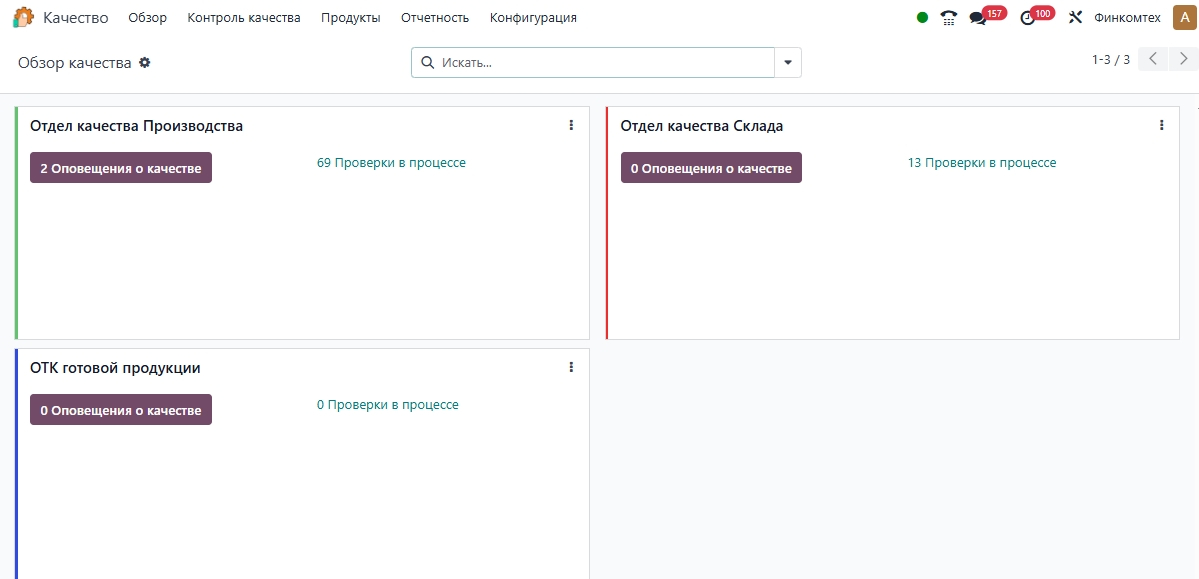Viewport: 1199px width, 579px height.
Task: Go to the next page arrow
Action: [1184, 59]
